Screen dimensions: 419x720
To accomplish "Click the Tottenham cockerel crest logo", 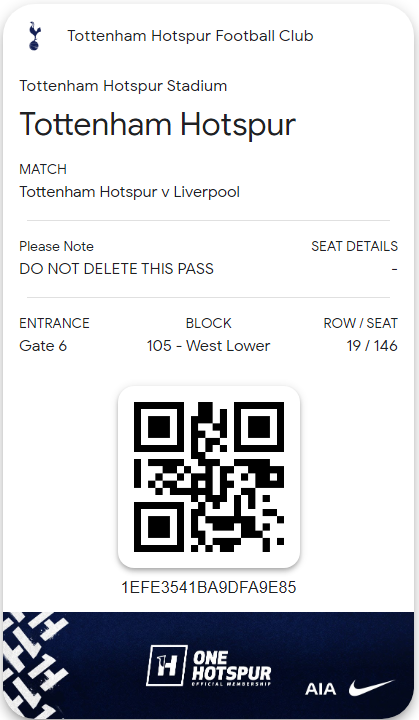I will tap(34, 36).
